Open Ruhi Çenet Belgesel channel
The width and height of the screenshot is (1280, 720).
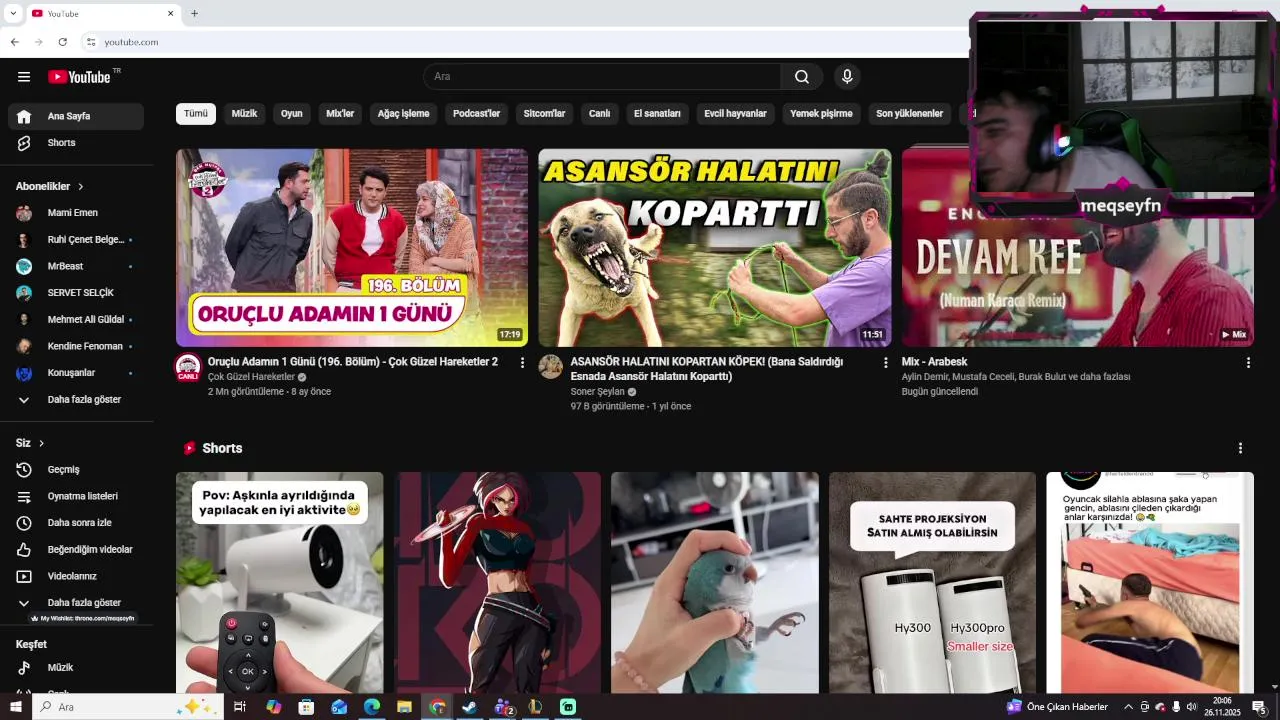coord(76,240)
